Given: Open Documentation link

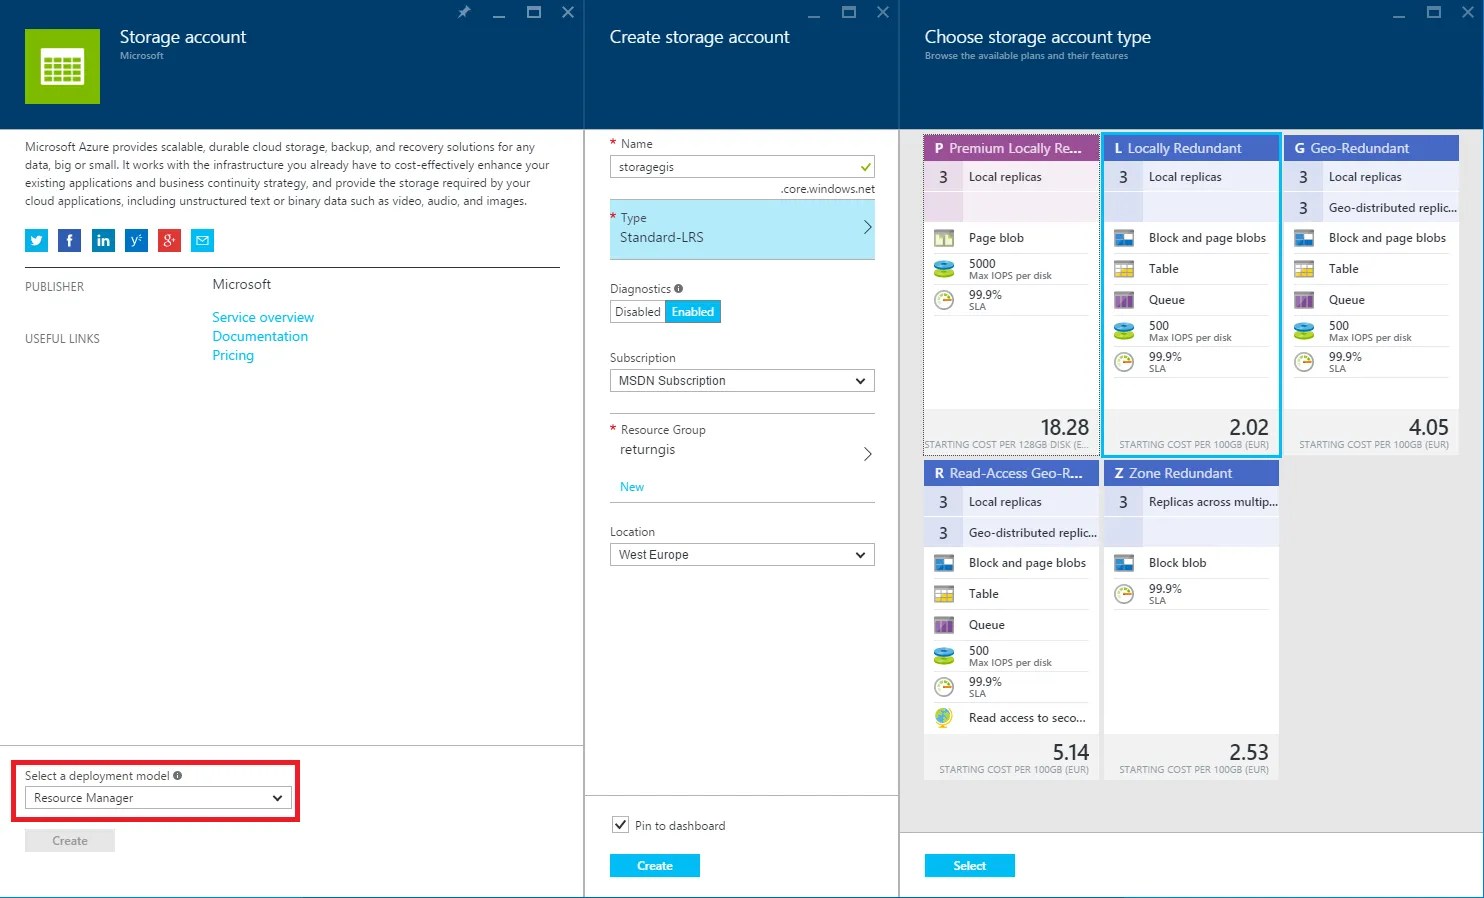Looking at the screenshot, I should tap(260, 336).
